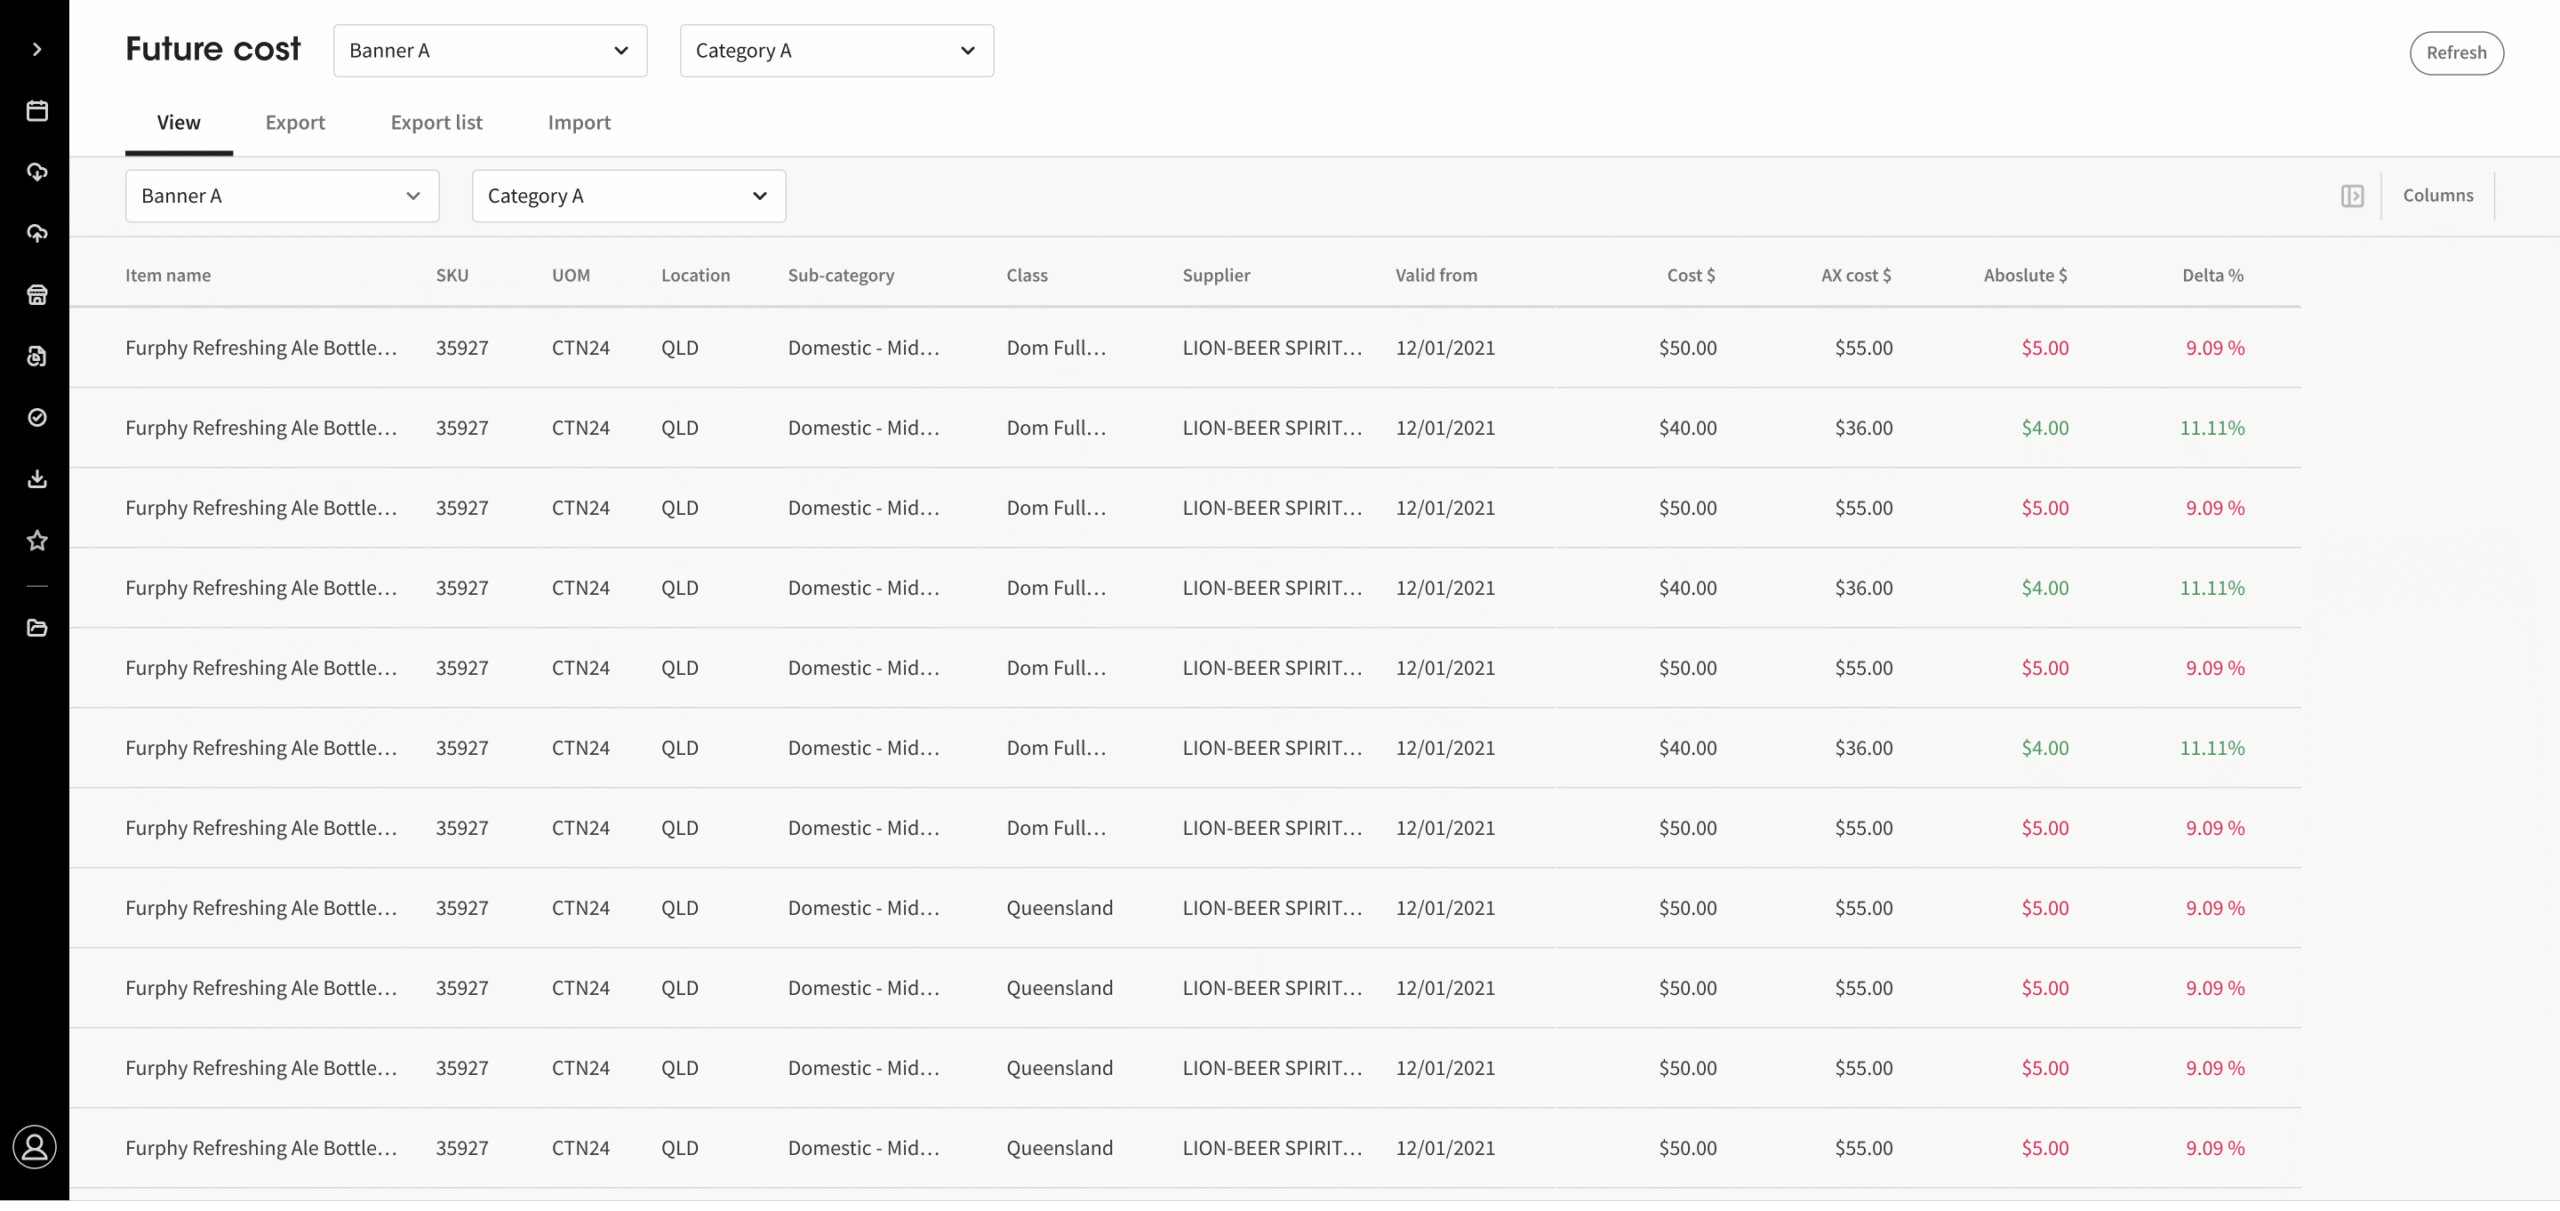Screen dimensions: 2560x1211
Task: Click the check circle sidebar icon
Action: [x=37, y=417]
